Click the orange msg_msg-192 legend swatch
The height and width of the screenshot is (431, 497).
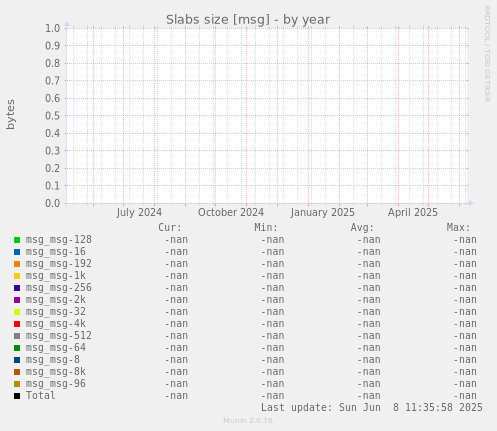tap(17, 264)
